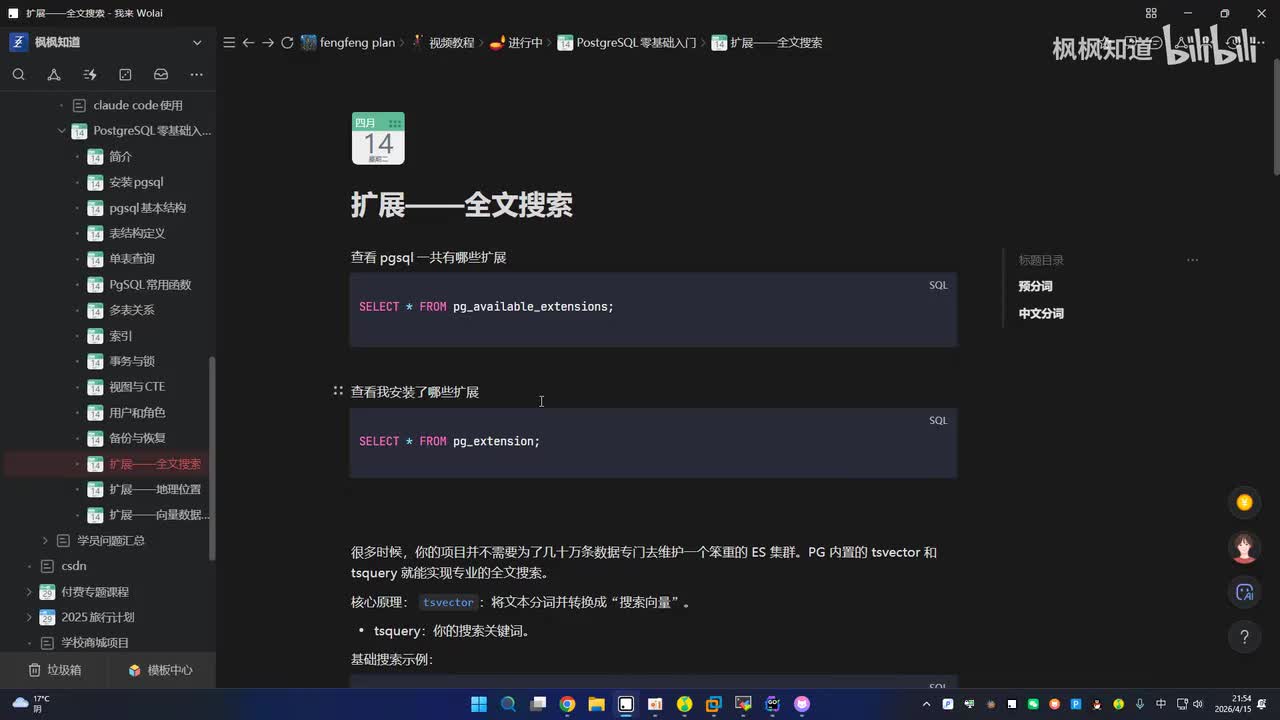Expand the 2025 旅行计划 tree node
Screen dimensions: 1280x720
pos(29,617)
